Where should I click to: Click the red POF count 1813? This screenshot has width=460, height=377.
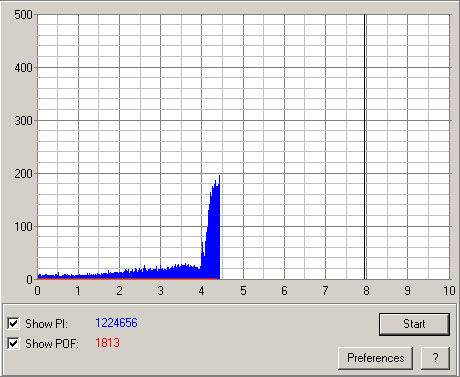click(x=107, y=343)
